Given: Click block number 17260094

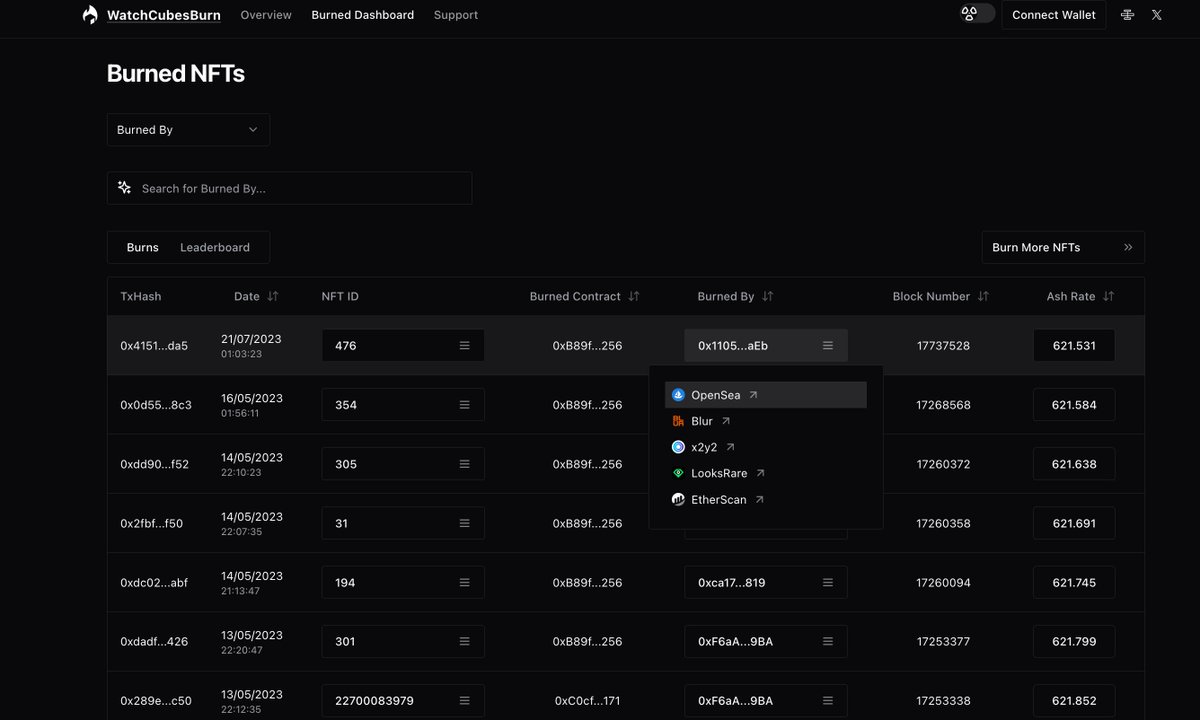Looking at the screenshot, I should click(943, 583).
